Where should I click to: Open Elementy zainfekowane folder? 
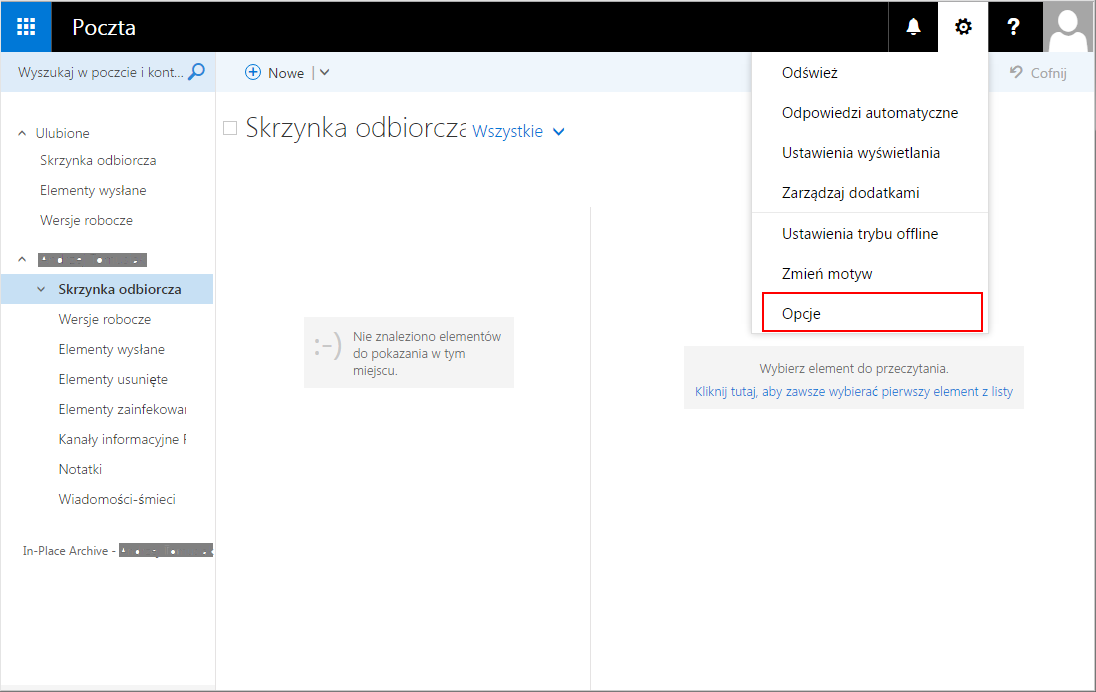[122, 410]
